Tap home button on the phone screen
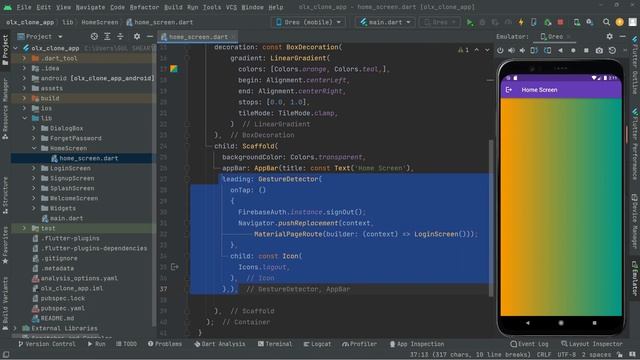This screenshot has height=360, width=640. [x=560, y=322]
